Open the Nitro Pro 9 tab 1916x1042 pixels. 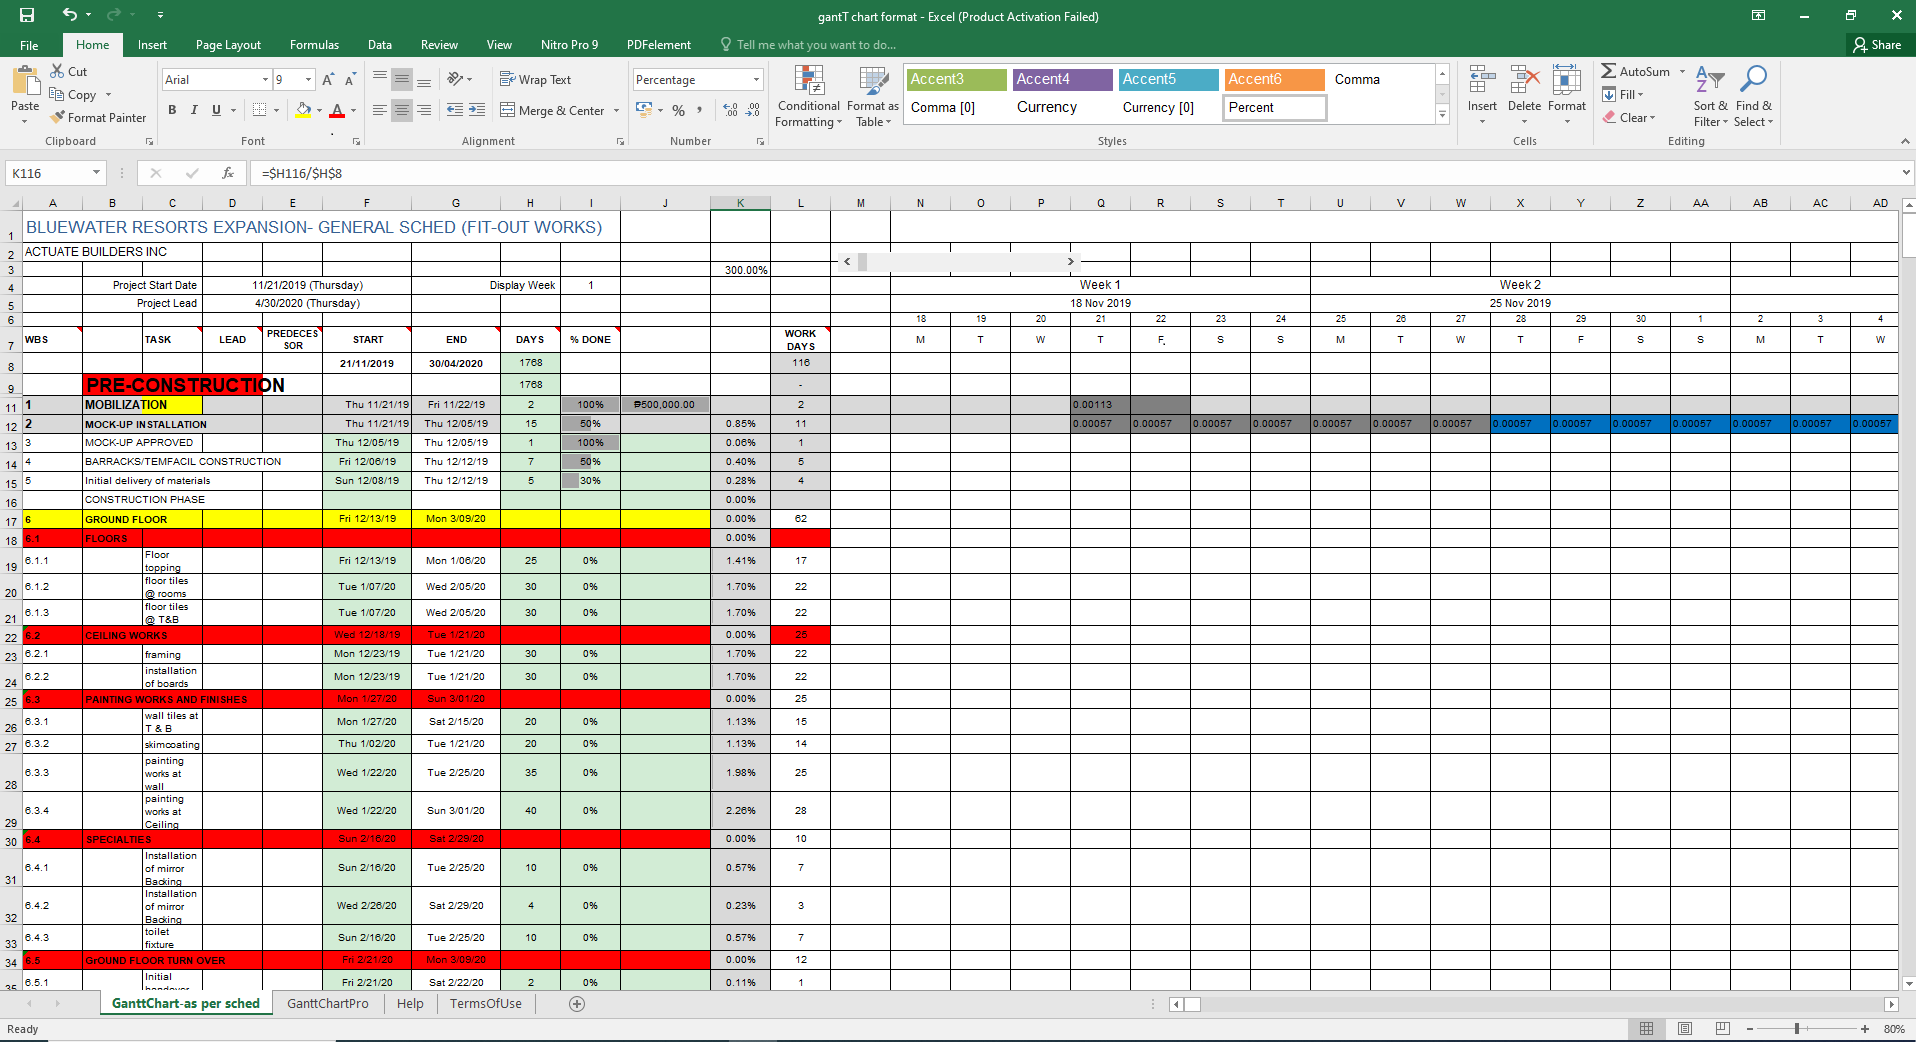tap(569, 45)
